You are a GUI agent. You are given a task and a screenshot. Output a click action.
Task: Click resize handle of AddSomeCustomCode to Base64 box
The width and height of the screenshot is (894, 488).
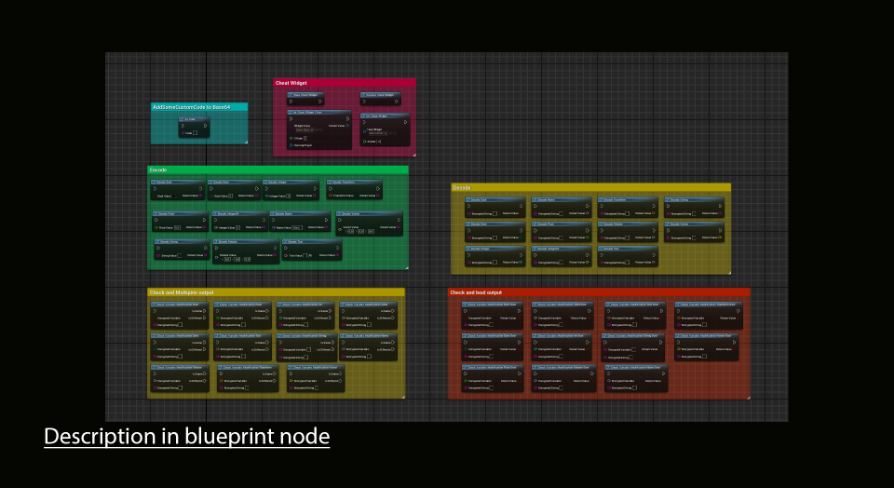244,141
